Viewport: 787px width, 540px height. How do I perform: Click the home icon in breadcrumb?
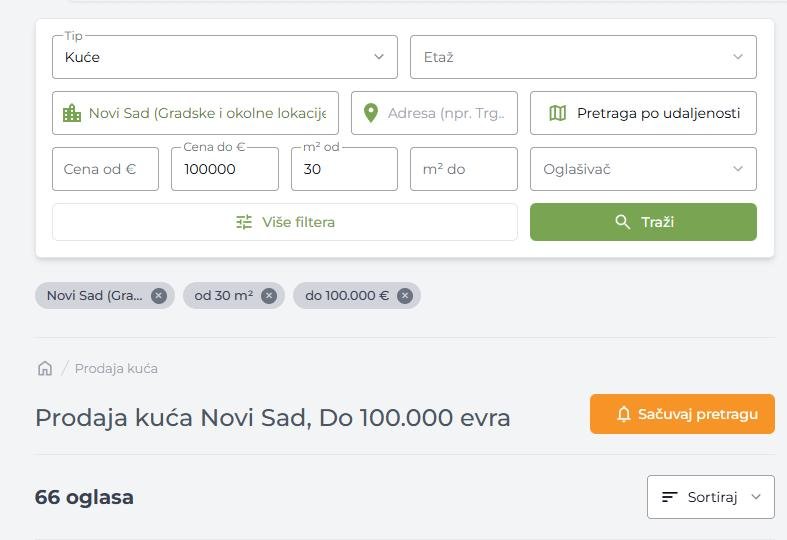tap(44, 368)
